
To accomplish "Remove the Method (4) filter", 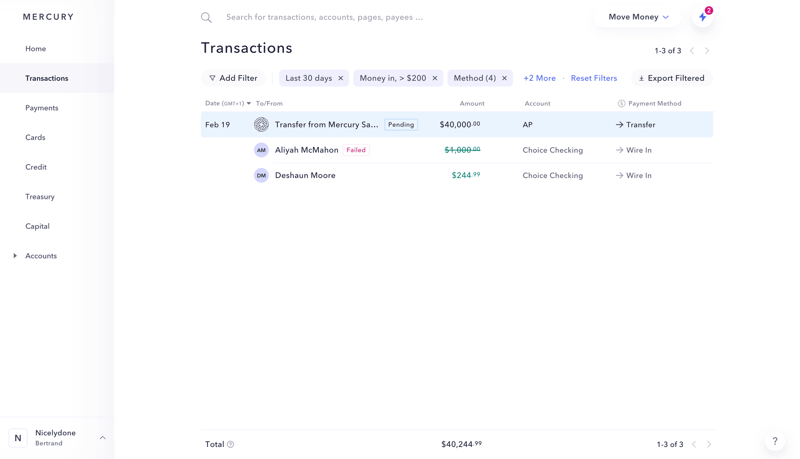I will pyautogui.click(x=504, y=78).
